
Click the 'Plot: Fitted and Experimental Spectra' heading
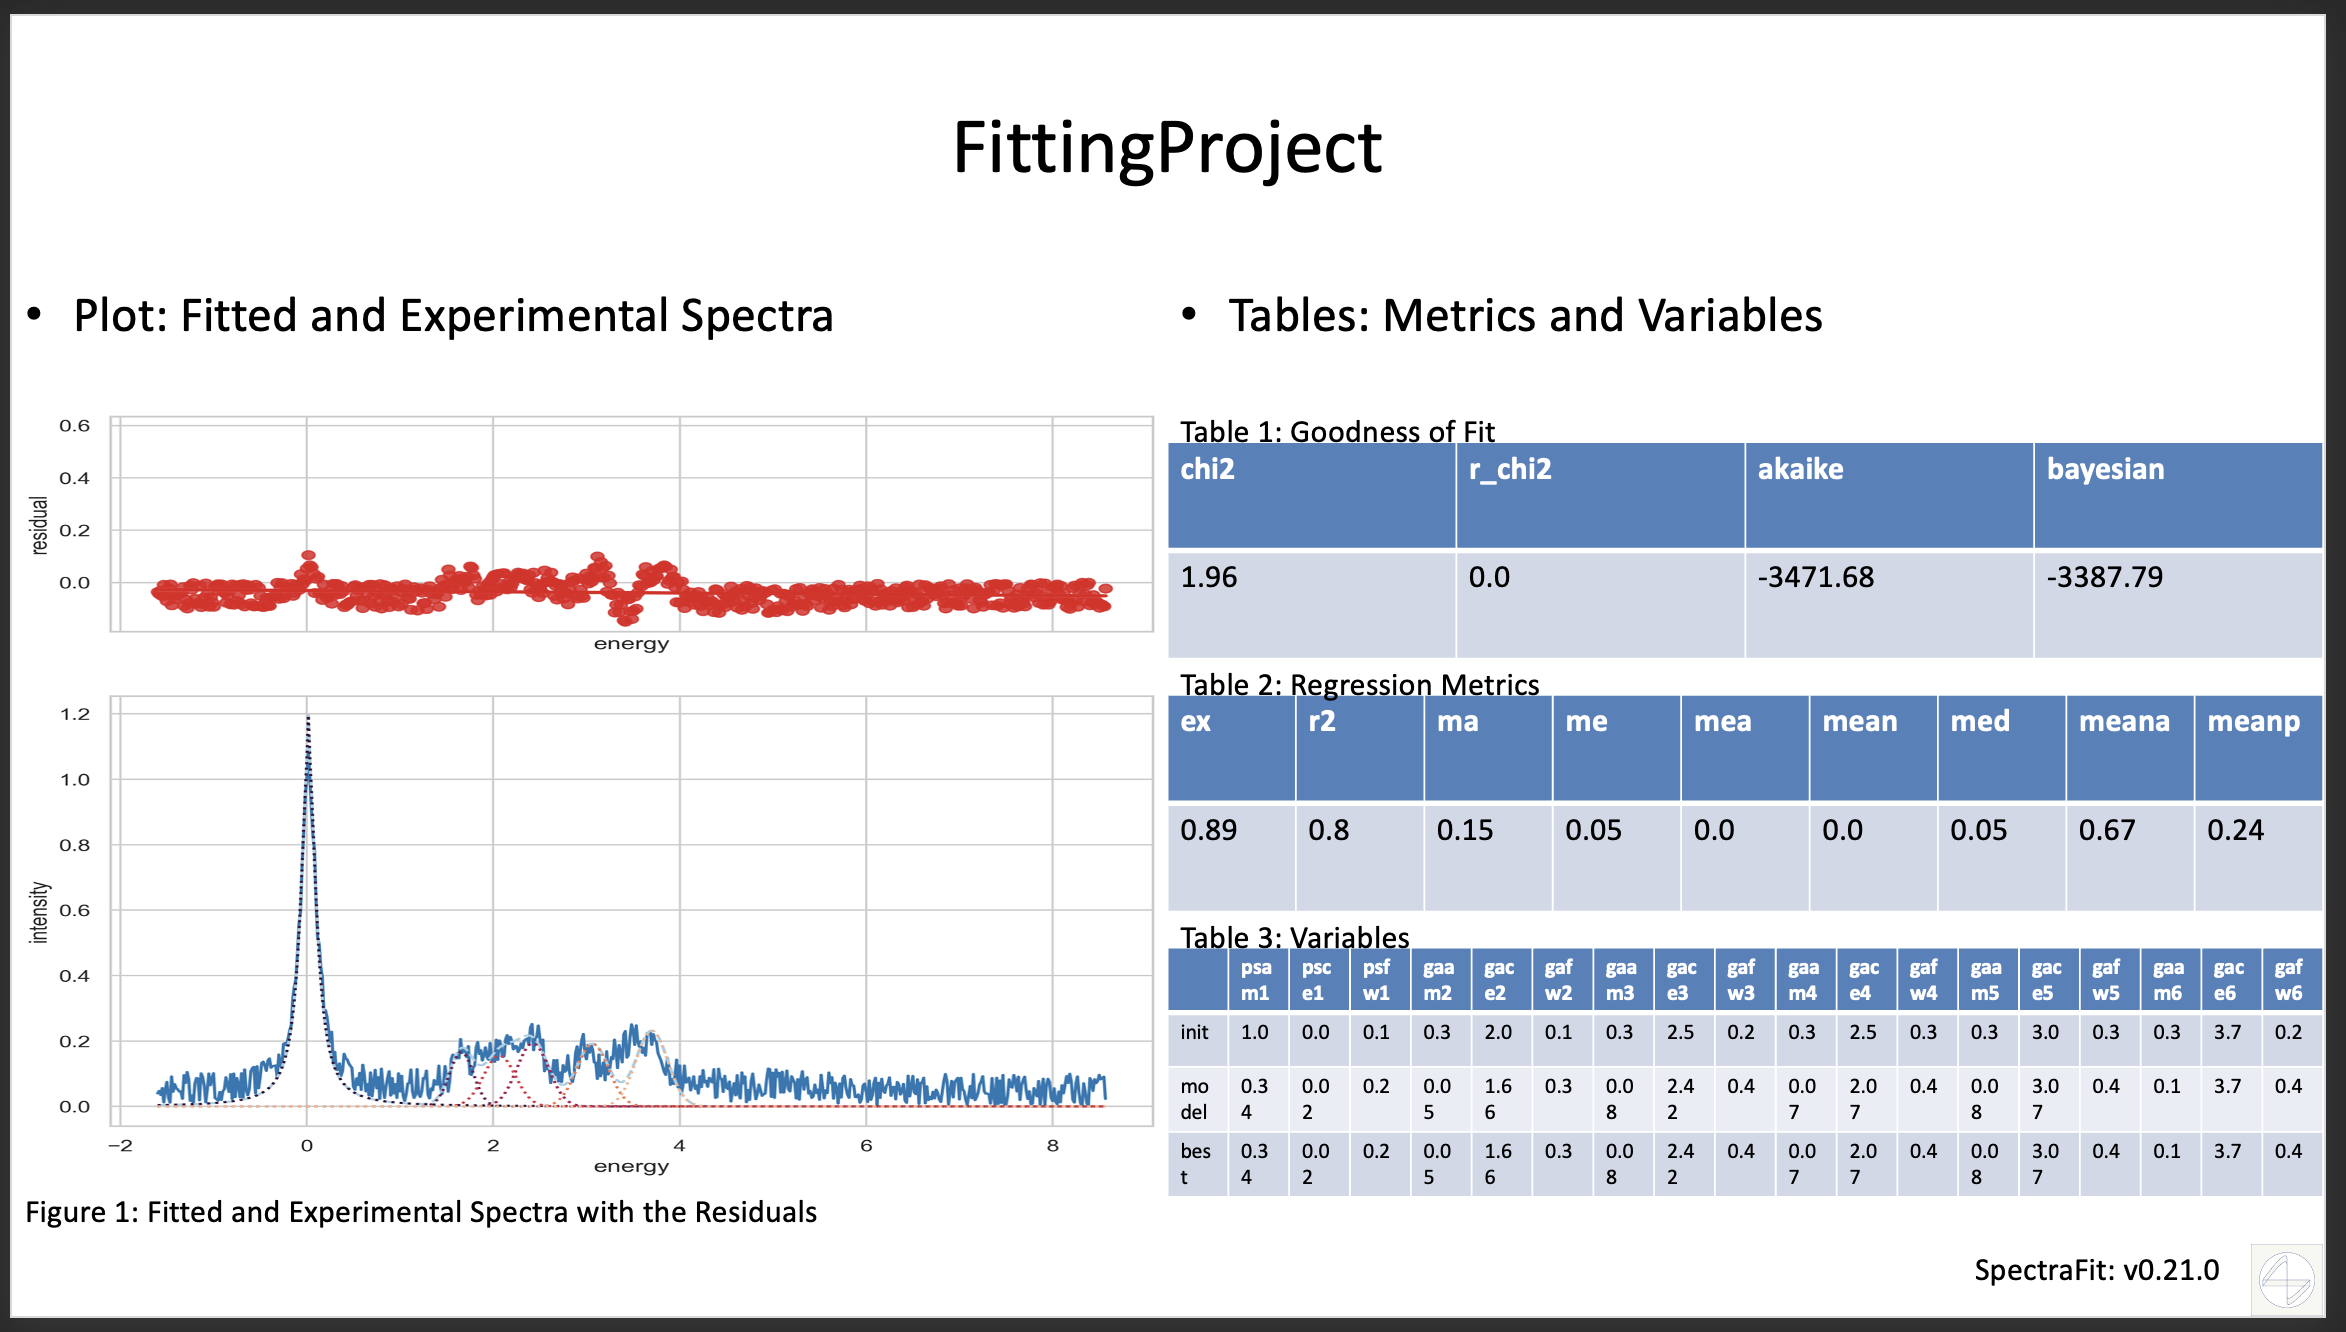pos(453,316)
